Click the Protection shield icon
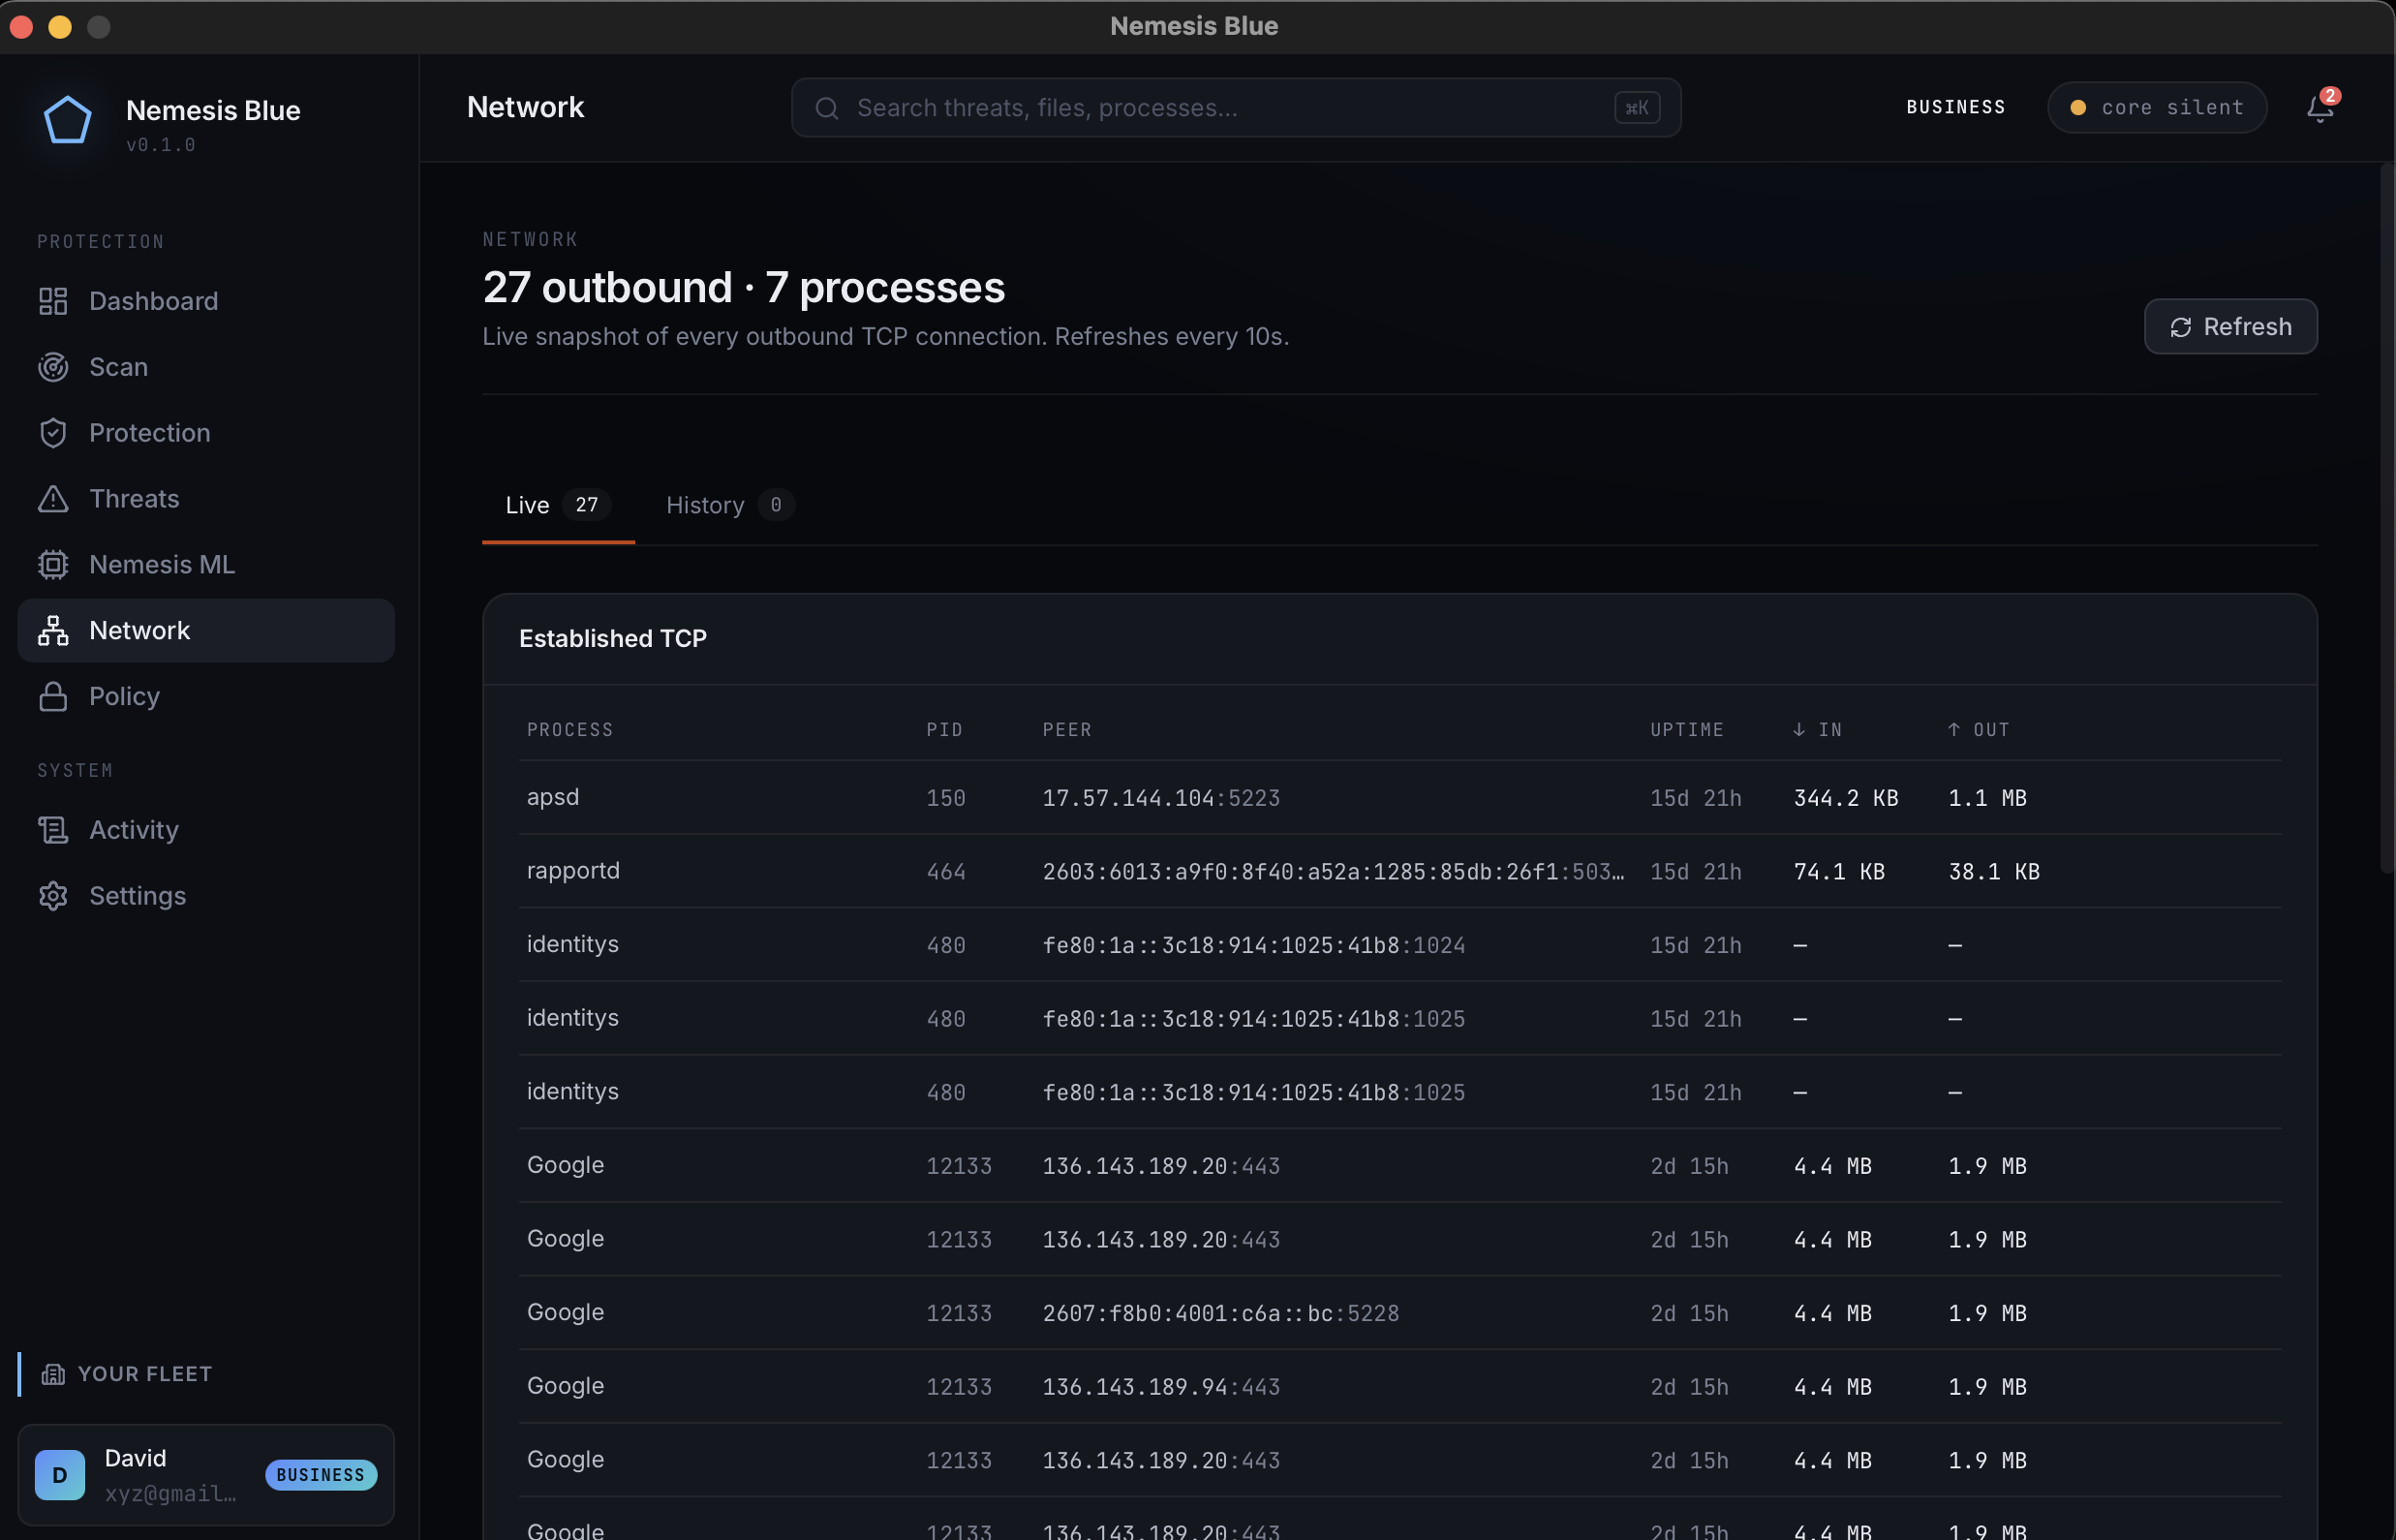The width and height of the screenshot is (2396, 1540). click(53, 433)
